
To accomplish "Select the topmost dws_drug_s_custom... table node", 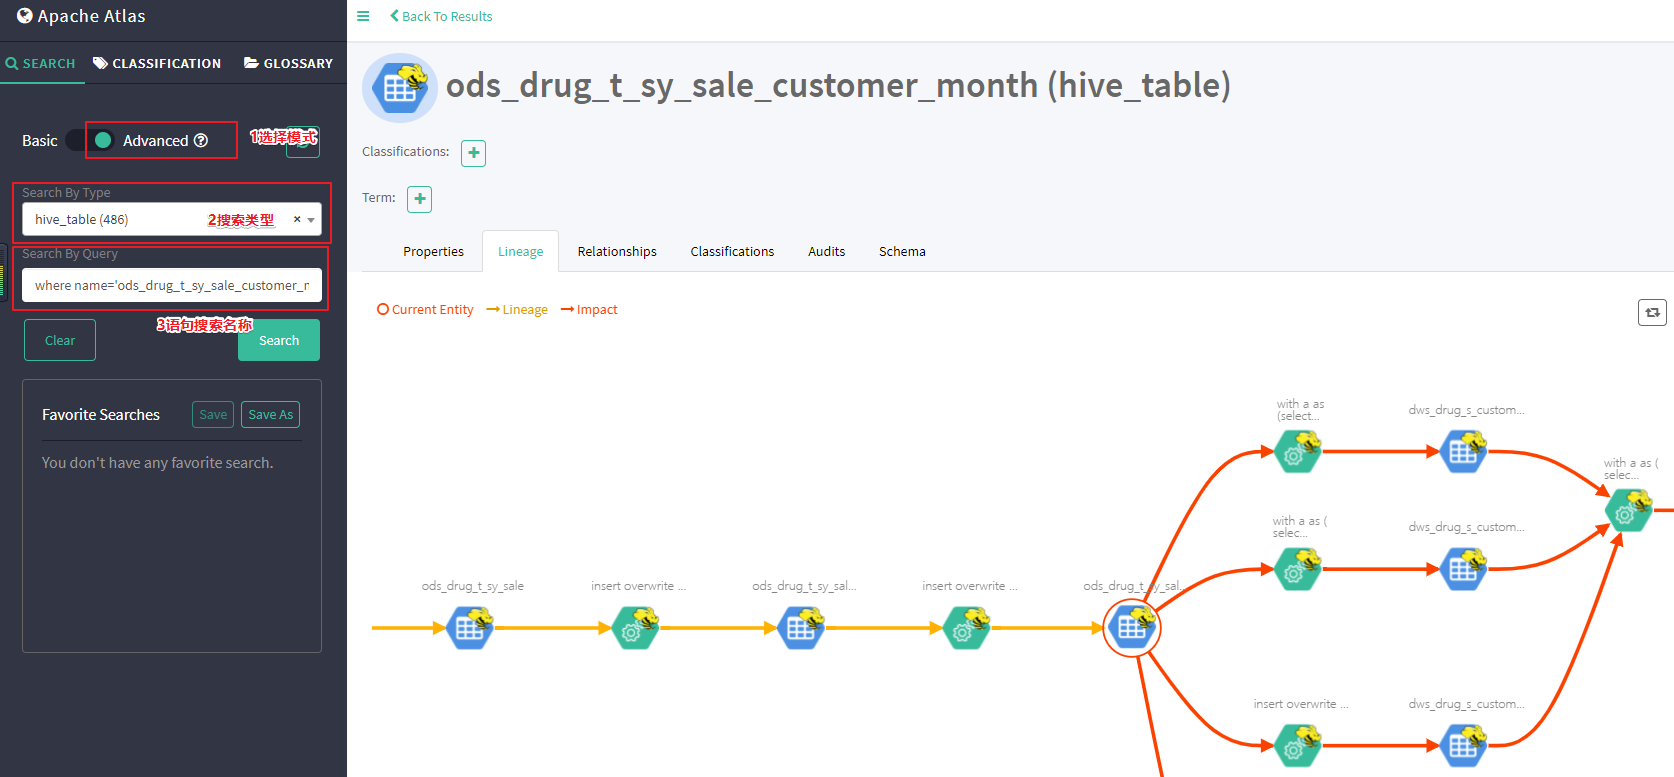I will pos(1464,452).
